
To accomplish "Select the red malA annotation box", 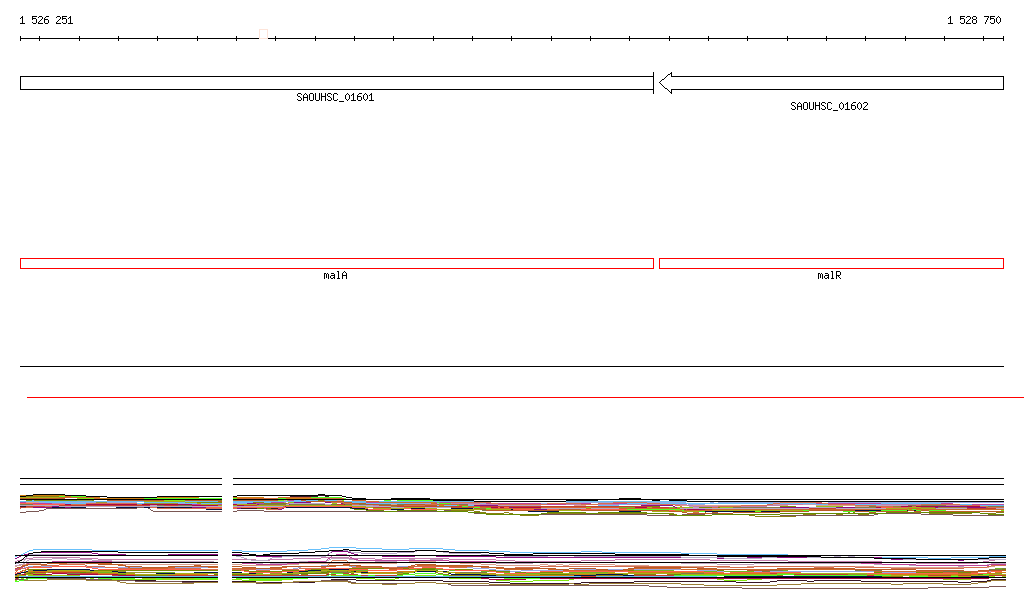I will point(337,264).
